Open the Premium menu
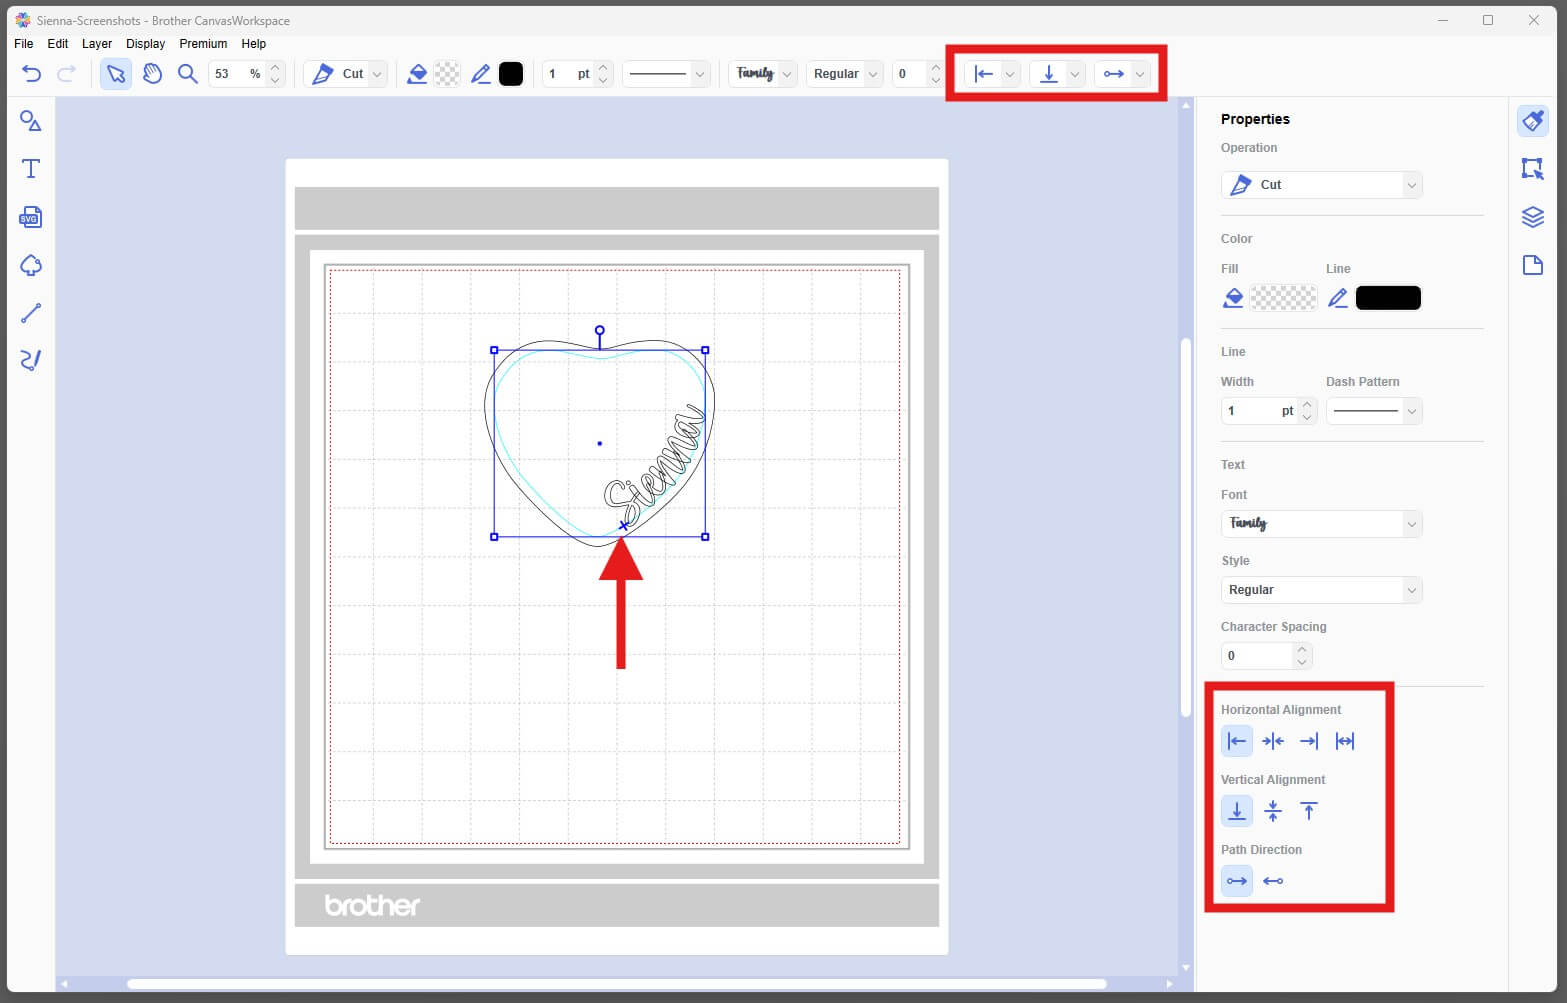Screen dimensions: 1567x1003 (x=203, y=44)
